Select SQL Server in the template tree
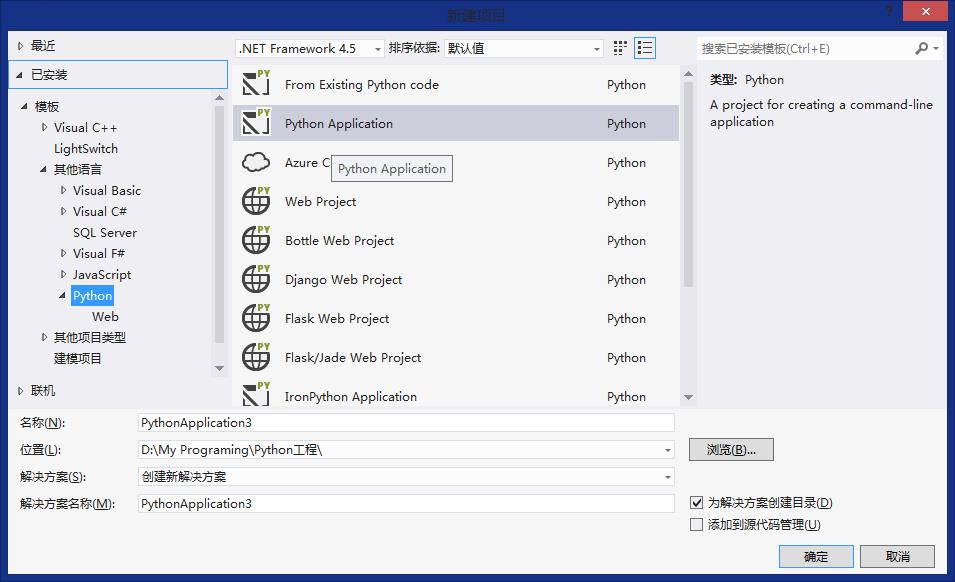Viewport: 955px width, 582px height. tap(105, 233)
